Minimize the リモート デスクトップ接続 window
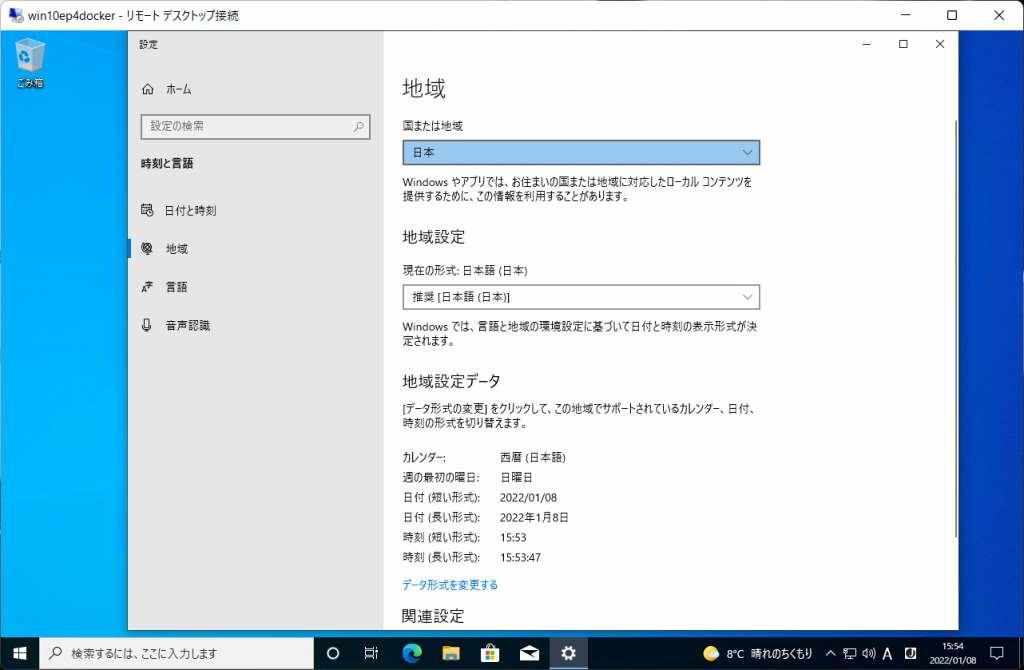The width and height of the screenshot is (1024, 670). 906,15
